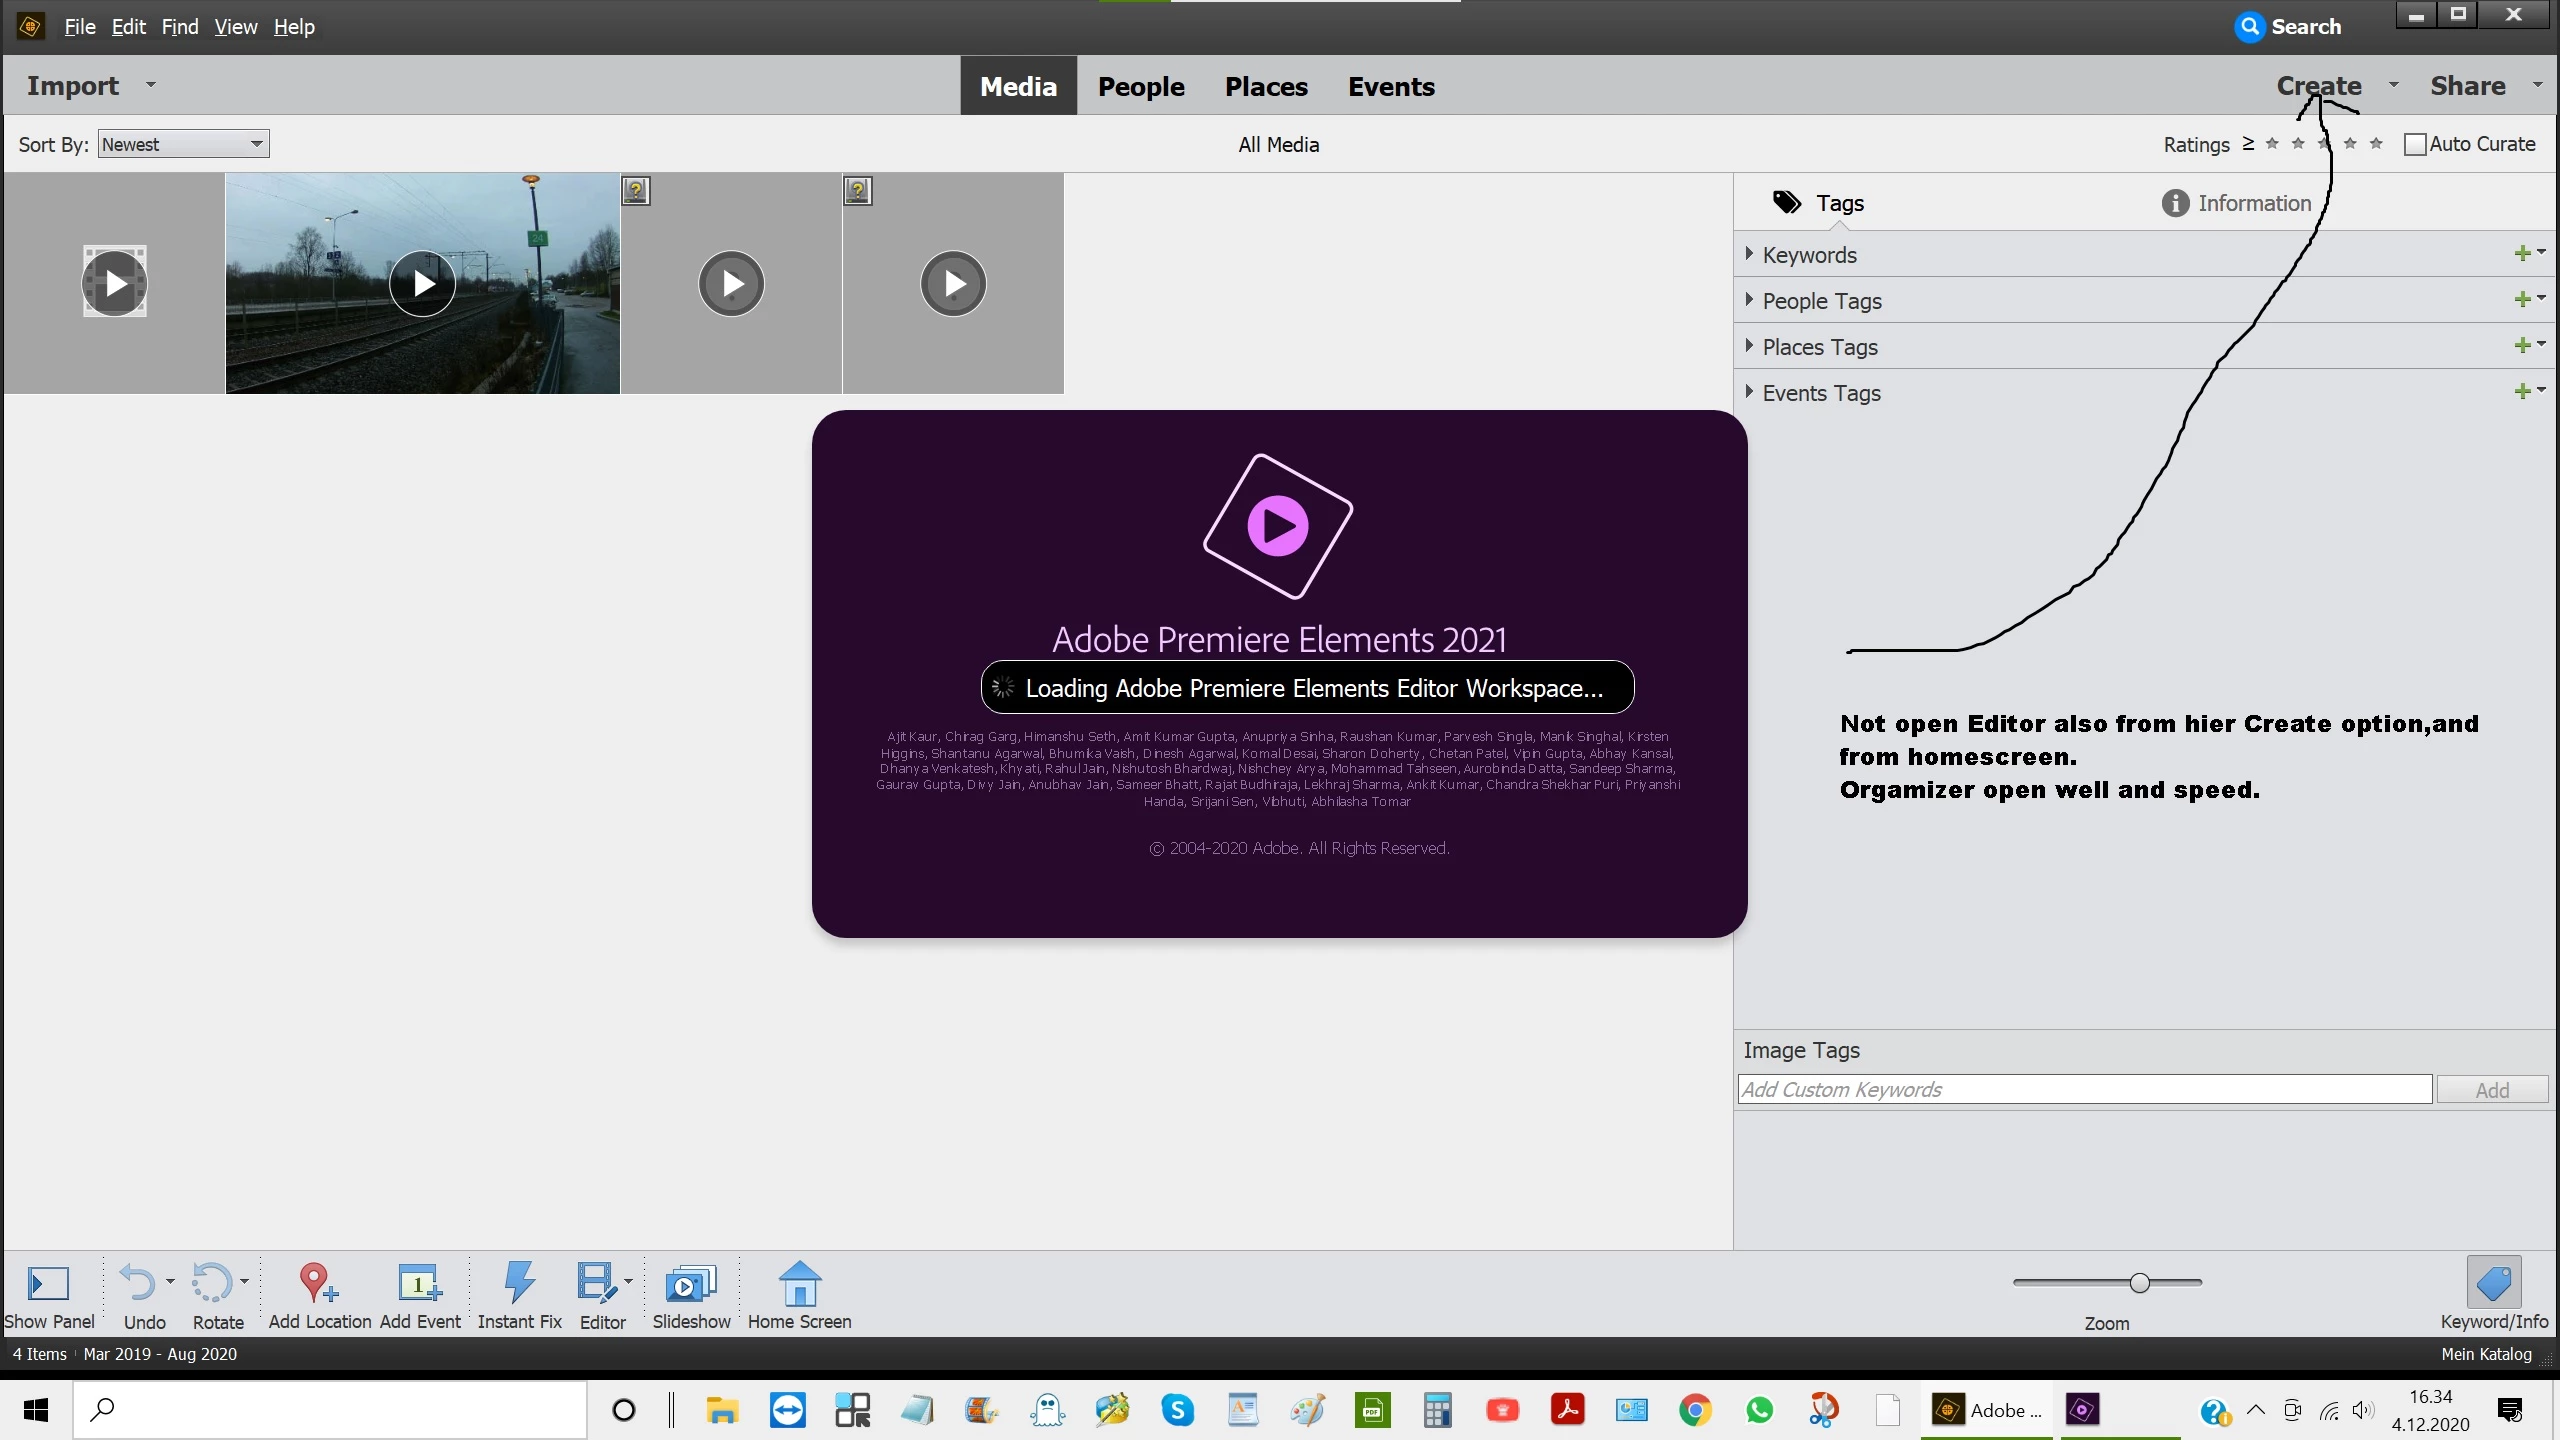Go to Home Screen icon

799,1283
